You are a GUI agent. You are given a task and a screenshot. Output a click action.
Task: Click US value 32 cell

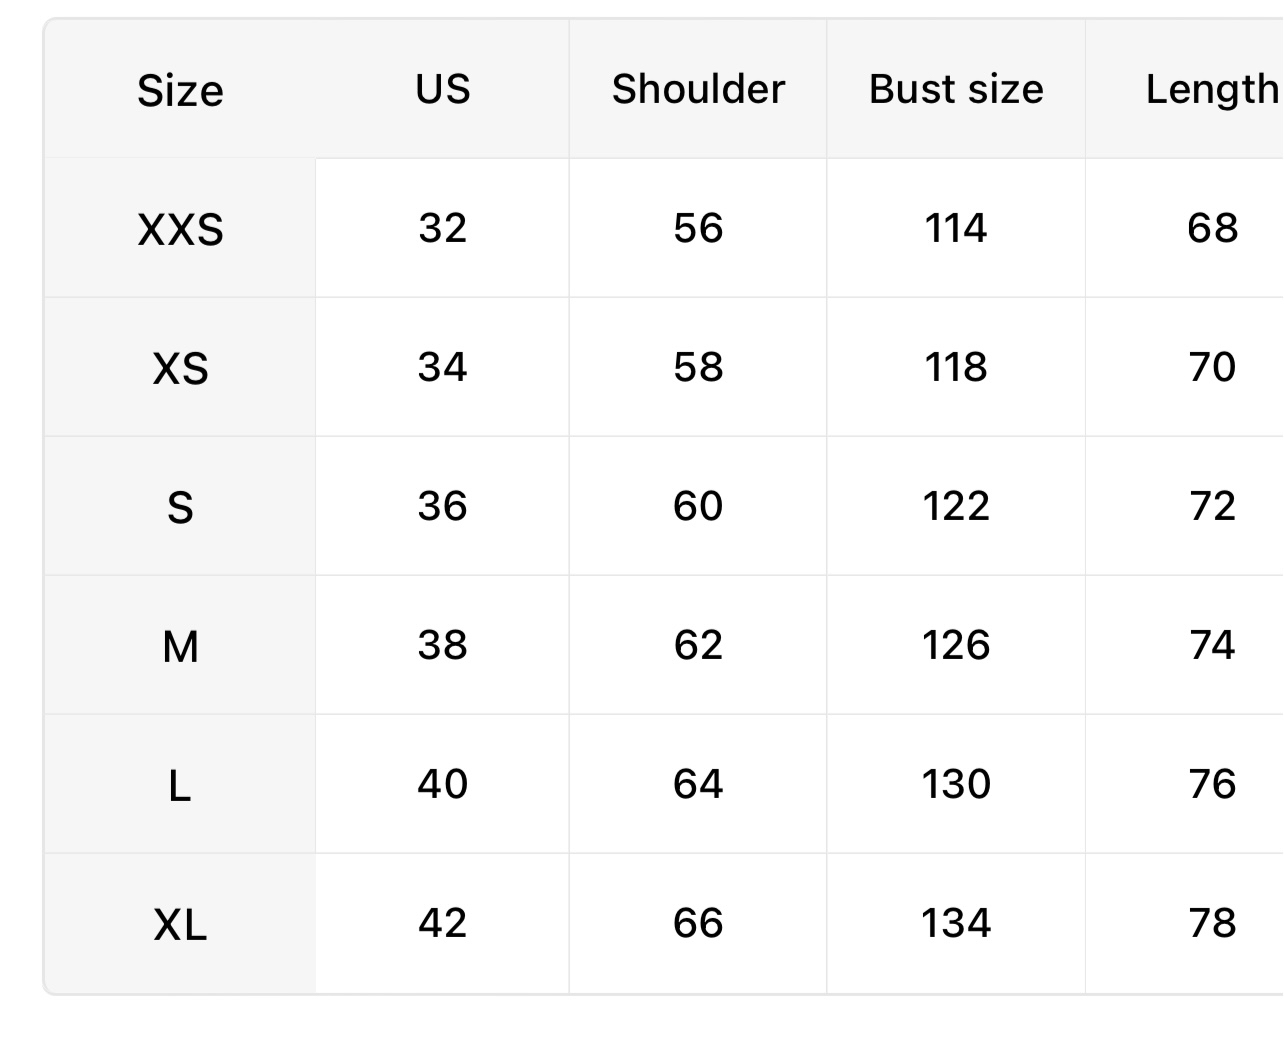(443, 228)
